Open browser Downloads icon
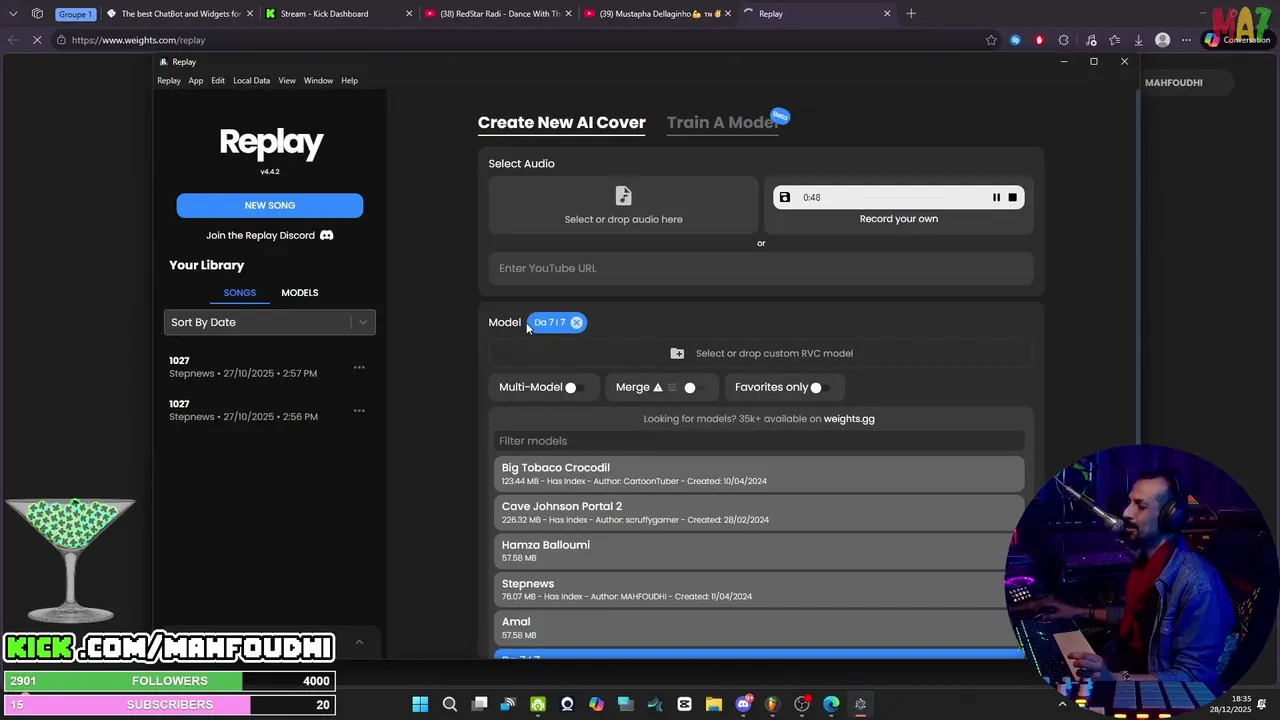This screenshot has height=720, width=1280. (x=1138, y=40)
